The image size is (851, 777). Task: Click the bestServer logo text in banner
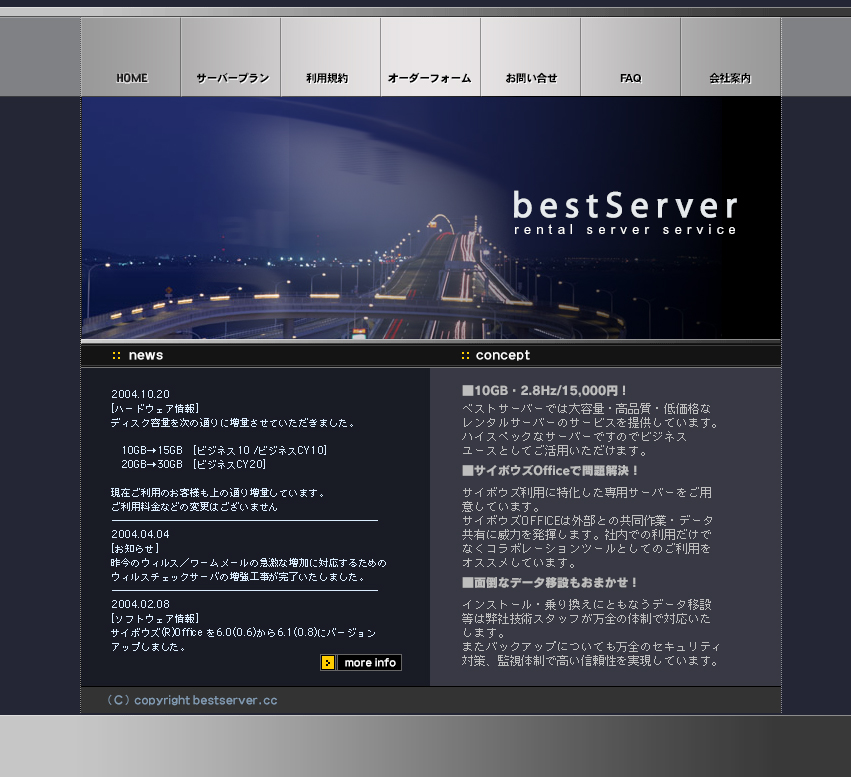point(625,206)
